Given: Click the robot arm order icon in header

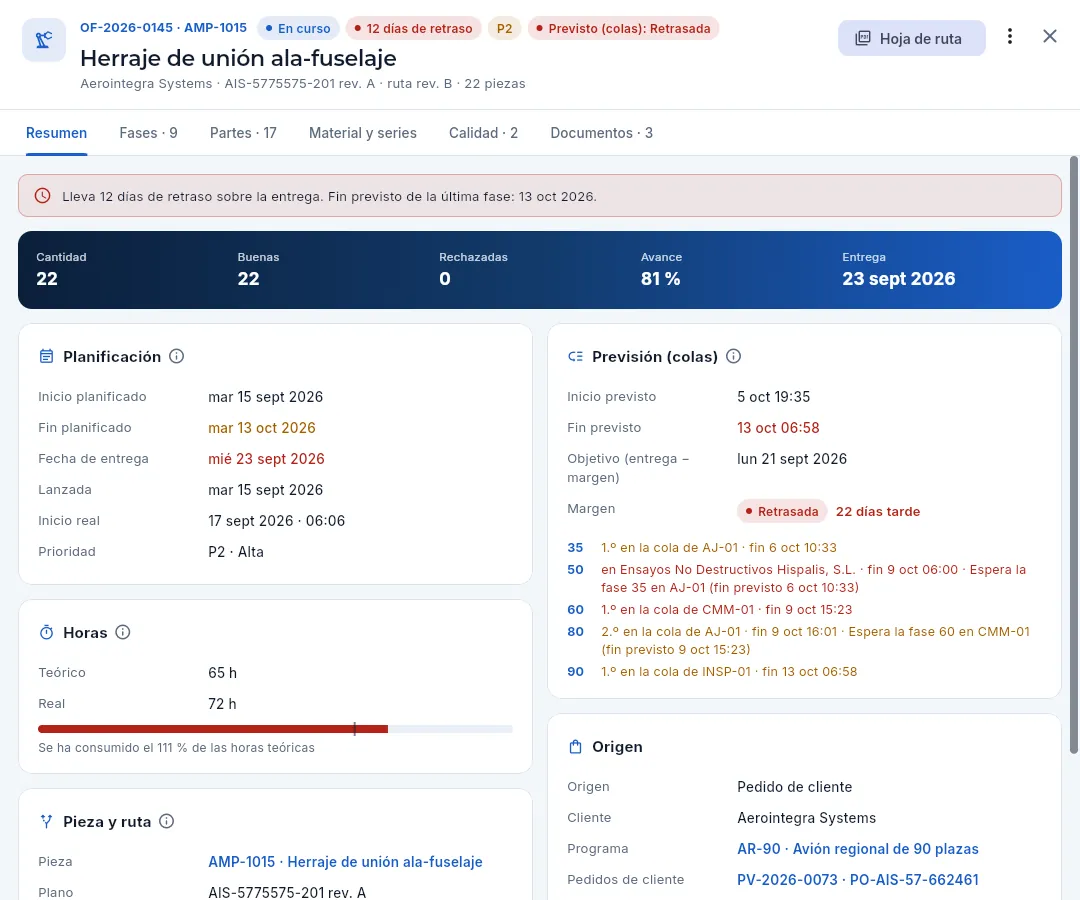Looking at the screenshot, I should pos(44,40).
